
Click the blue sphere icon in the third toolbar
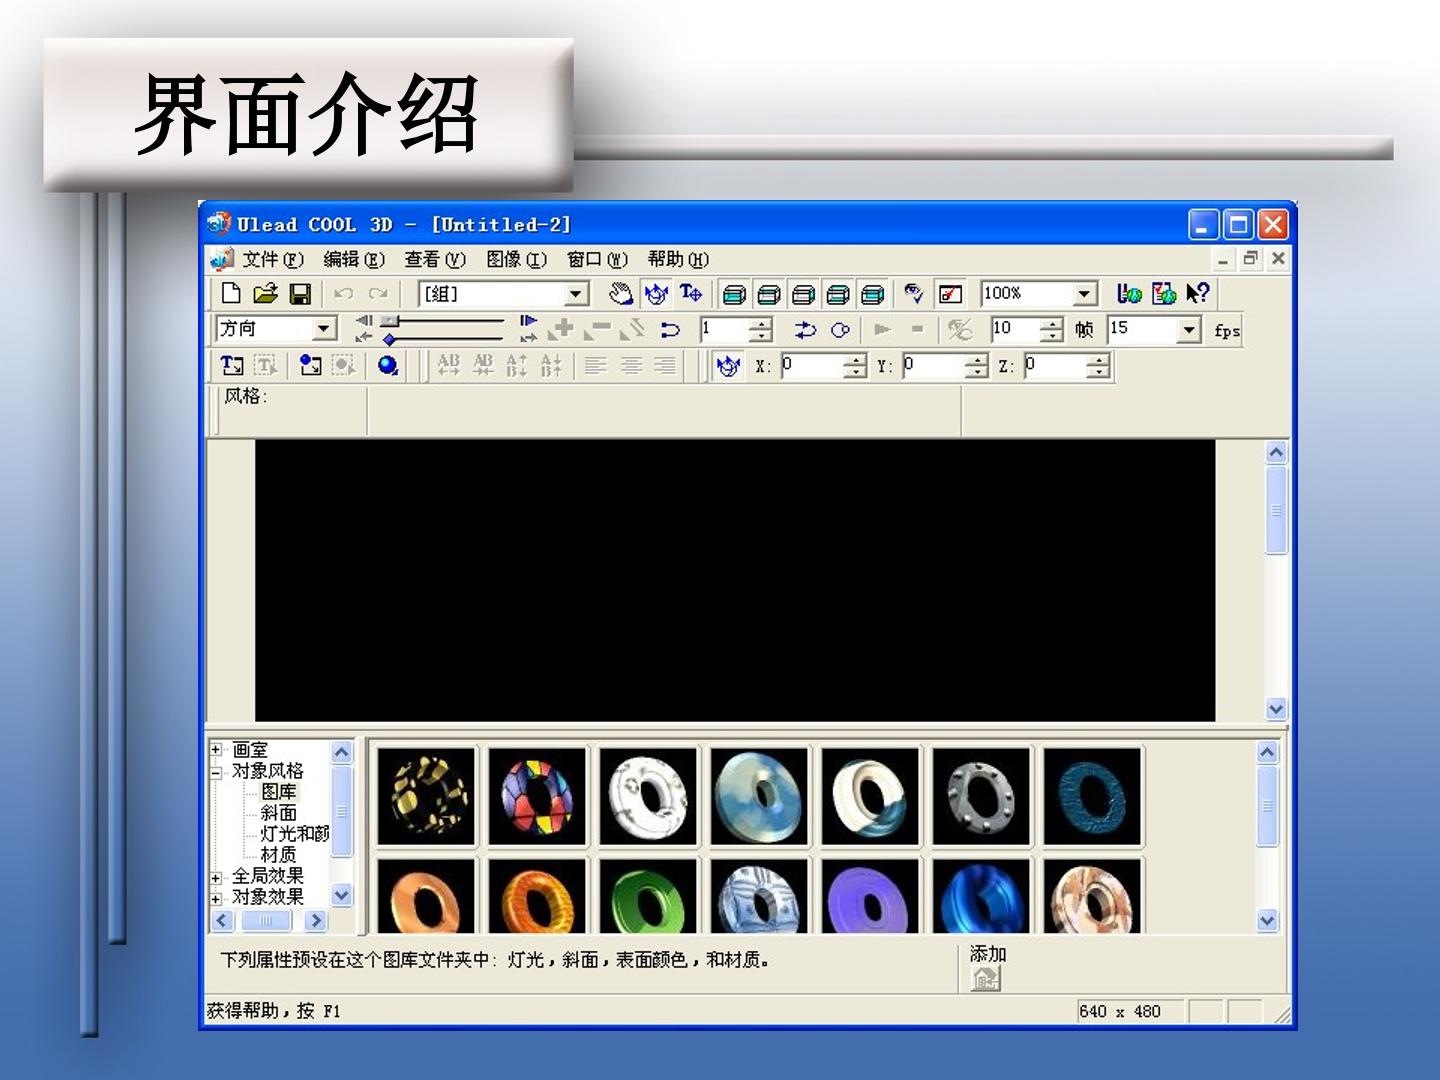388,365
